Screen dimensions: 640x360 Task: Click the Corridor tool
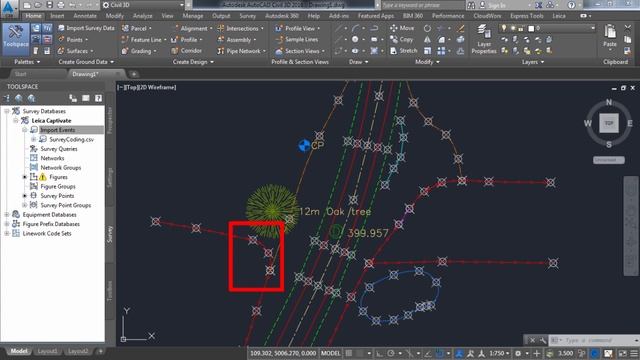click(x=187, y=51)
